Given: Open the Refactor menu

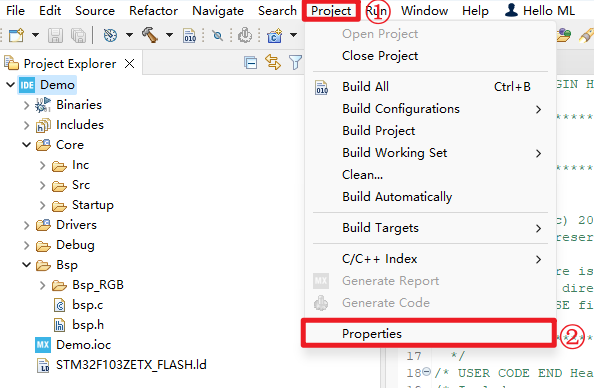Looking at the screenshot, I should (153, 11).
